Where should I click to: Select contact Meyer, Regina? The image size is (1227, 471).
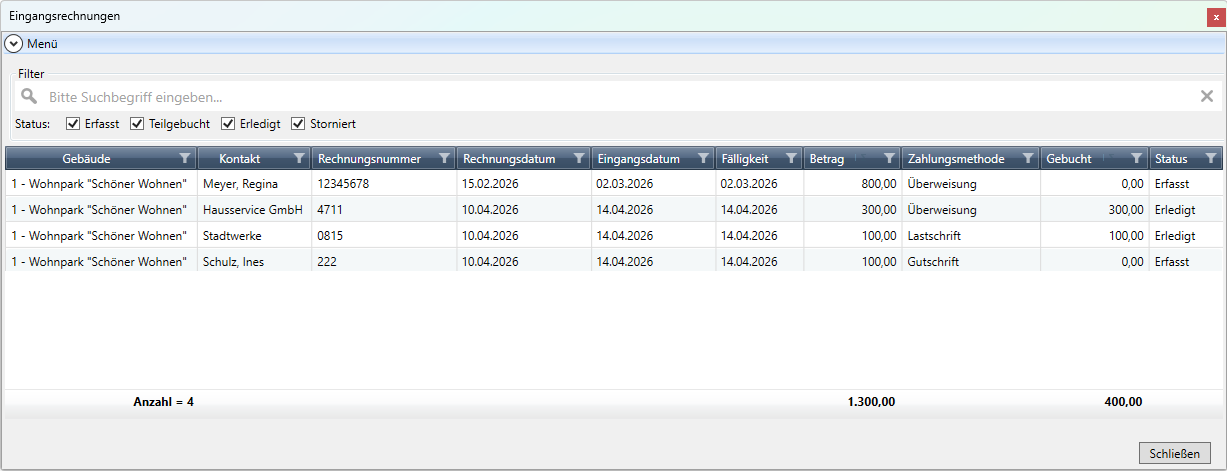tap(240, 184)
